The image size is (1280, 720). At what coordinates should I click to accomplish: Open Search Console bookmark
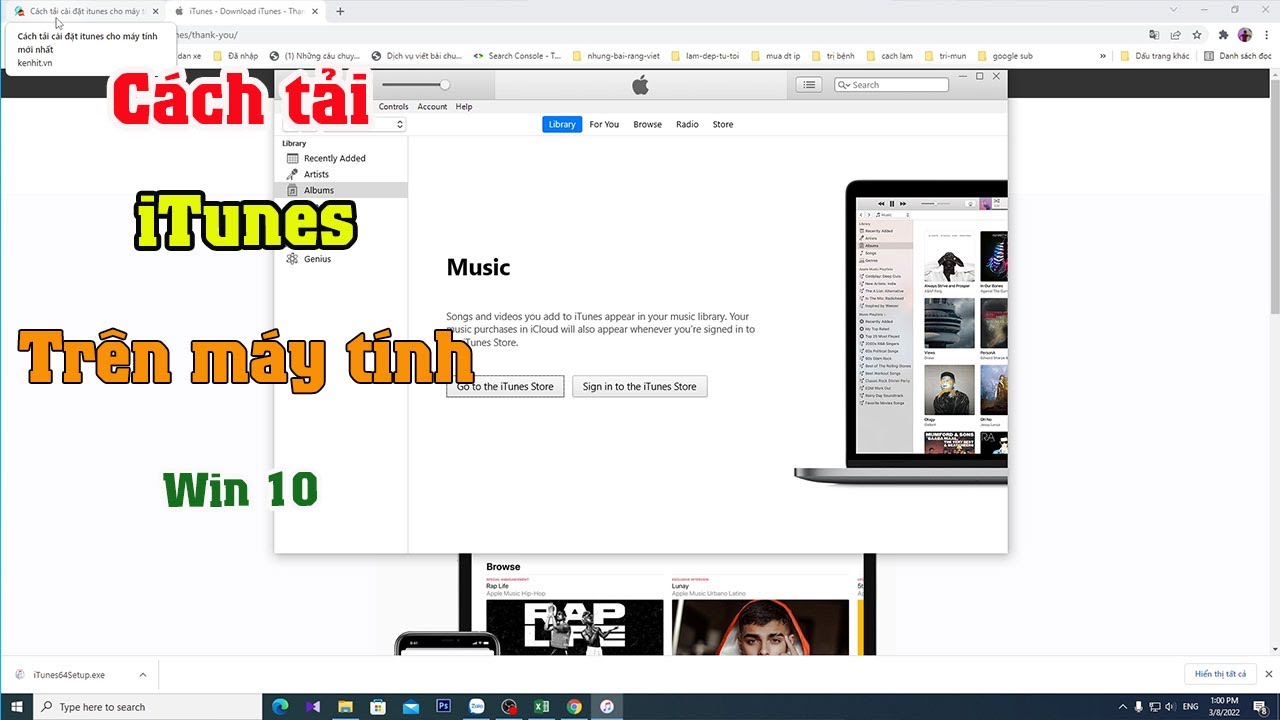[x=516, y=56]
